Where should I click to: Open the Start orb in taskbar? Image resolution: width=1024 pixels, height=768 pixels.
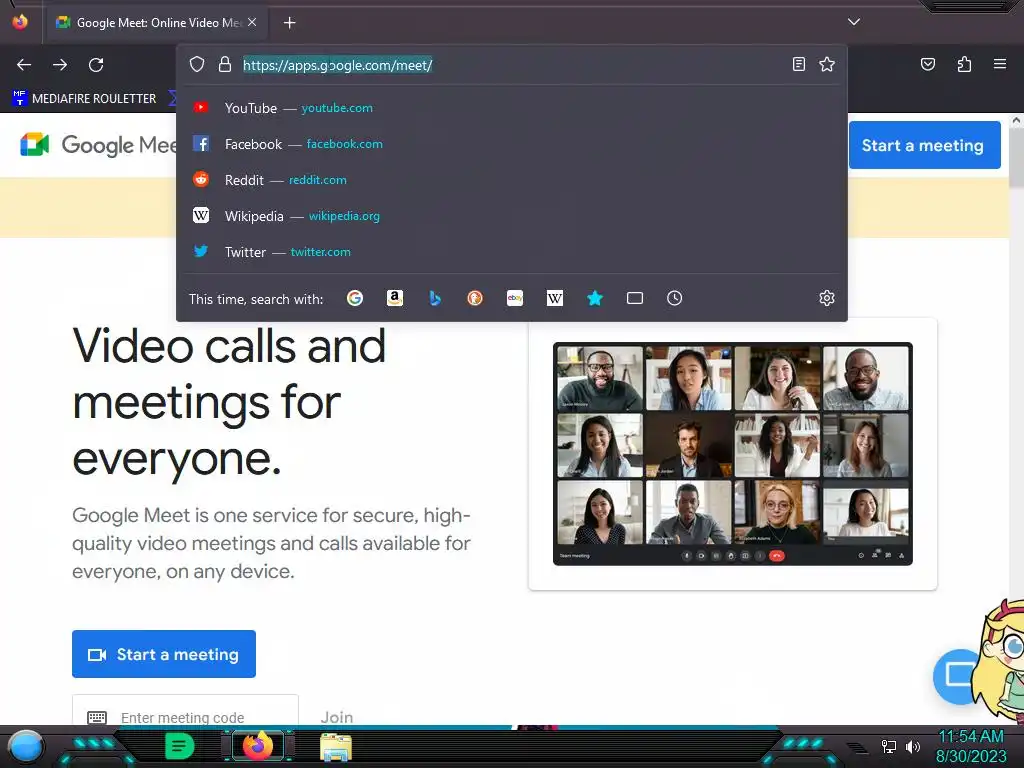(x=26, y=746)
